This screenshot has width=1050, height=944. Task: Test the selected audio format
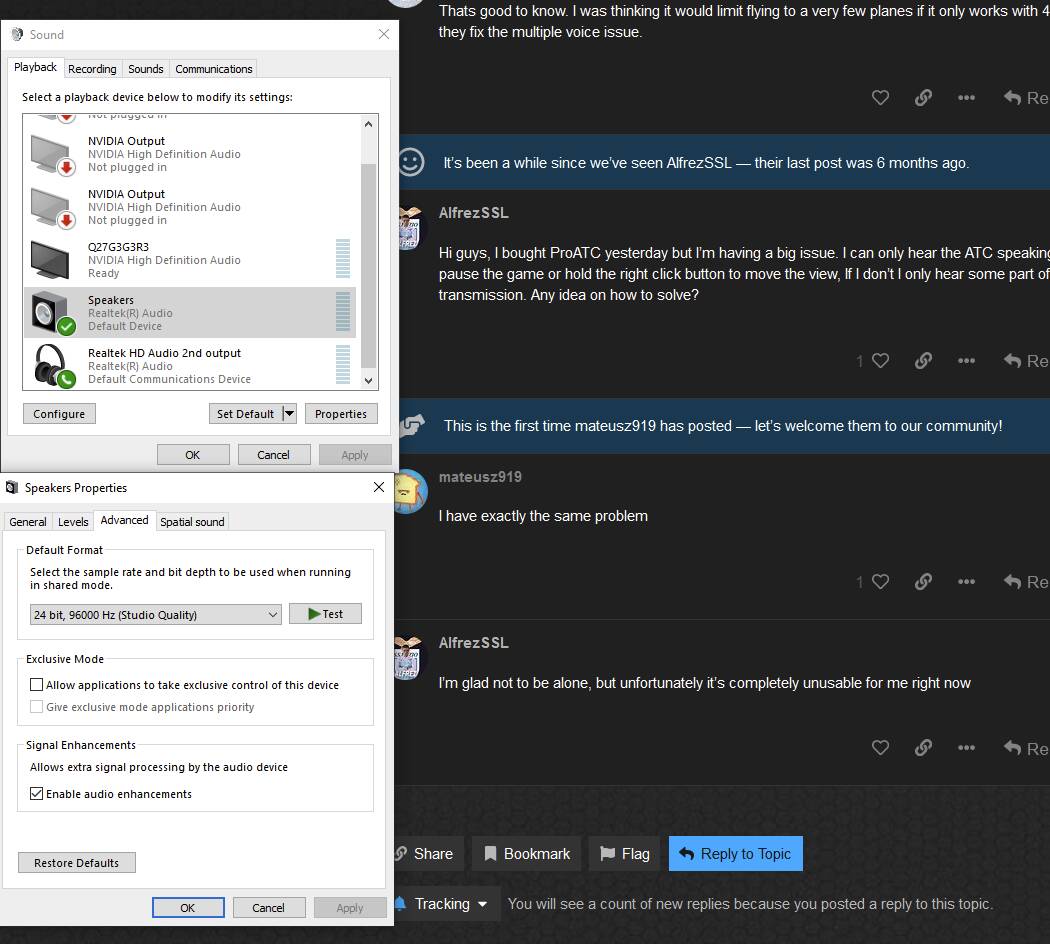[x=325, y=614]
